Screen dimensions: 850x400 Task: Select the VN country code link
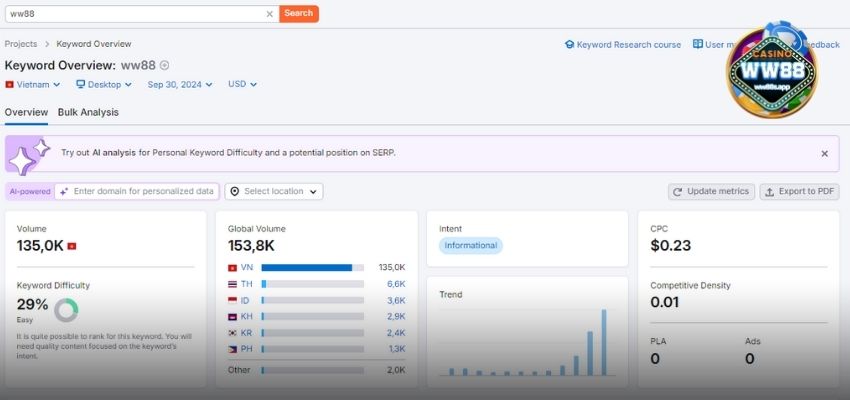247,268
